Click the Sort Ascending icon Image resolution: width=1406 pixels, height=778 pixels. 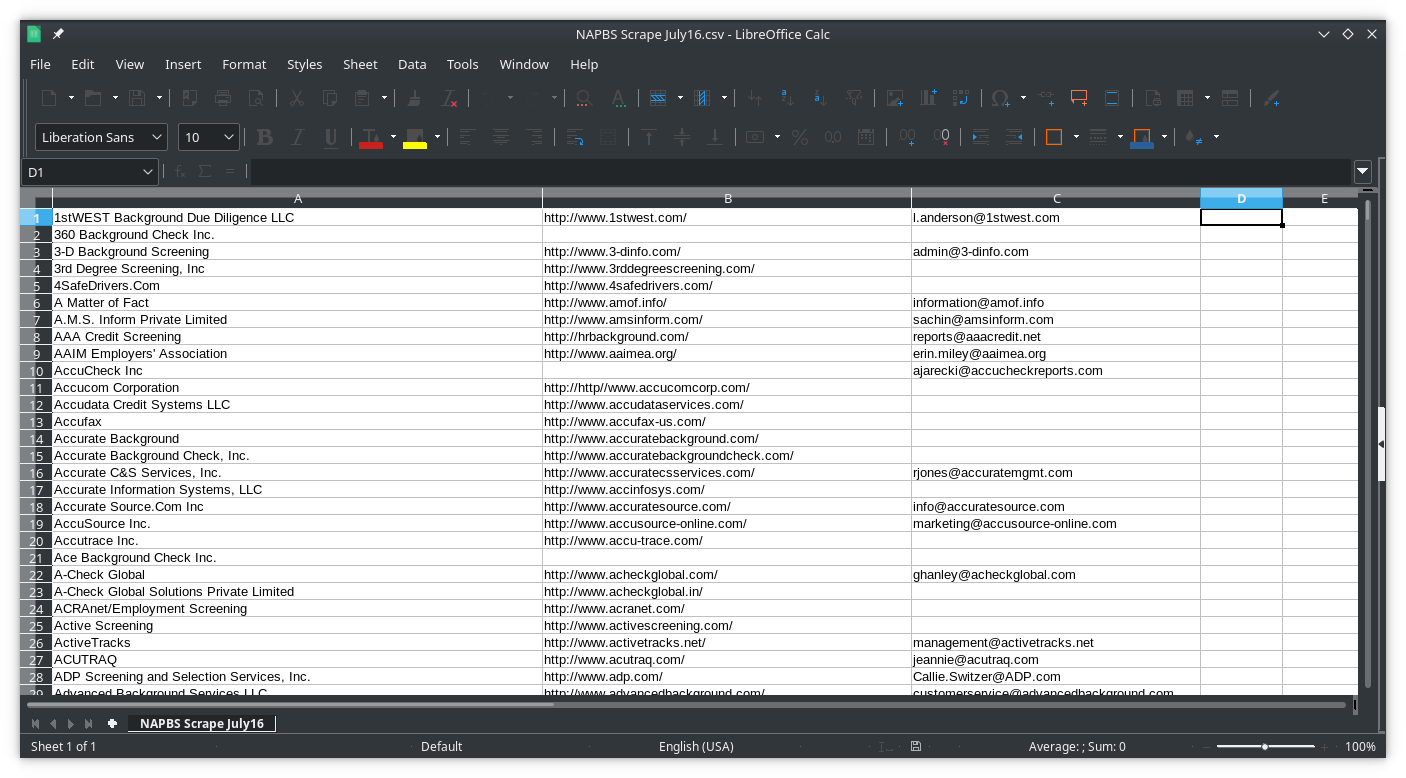788,98
